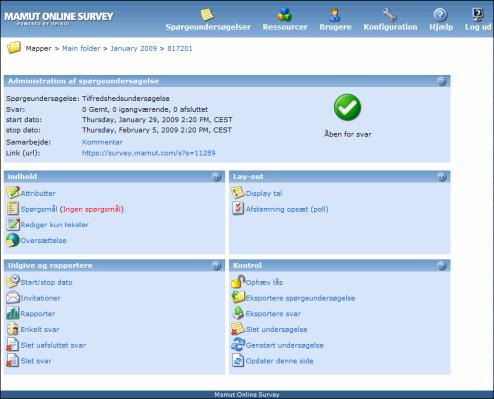Click the Eksportere svar icon
This screenshot has height=399, width=494.
coord(238,313)
